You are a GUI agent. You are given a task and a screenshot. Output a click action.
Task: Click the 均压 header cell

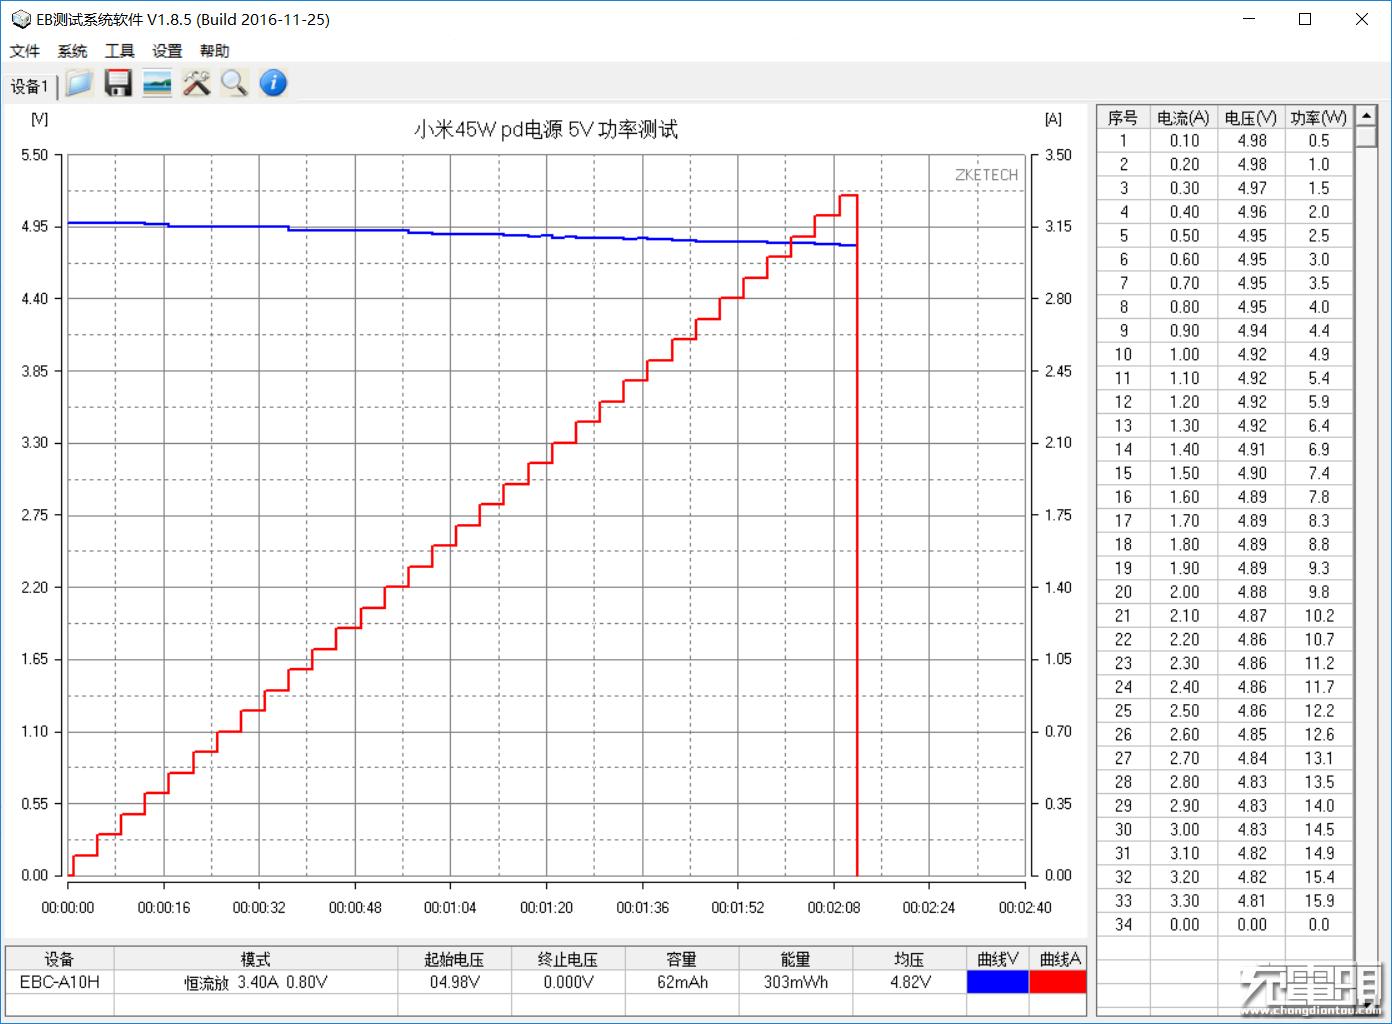(910, 959)
